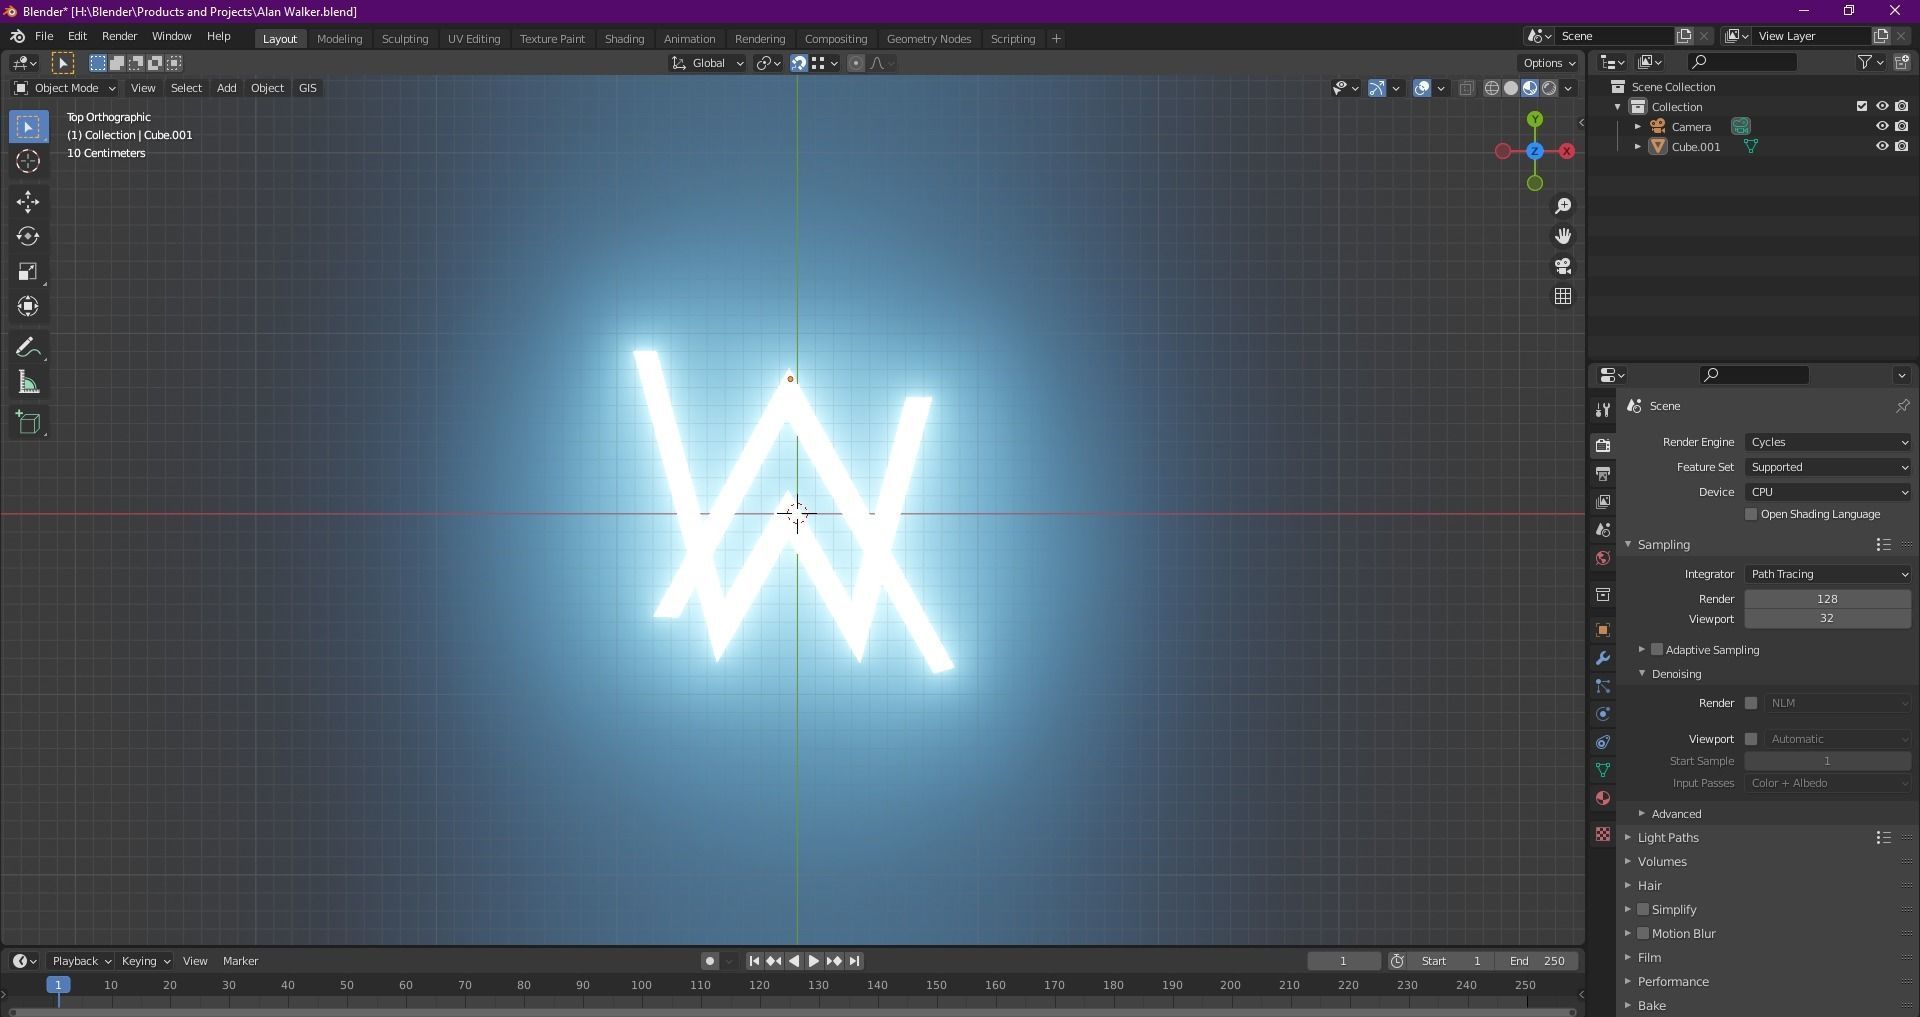
Task: Open the Modifier properties wrench tab
Action: pos(1603,658)
